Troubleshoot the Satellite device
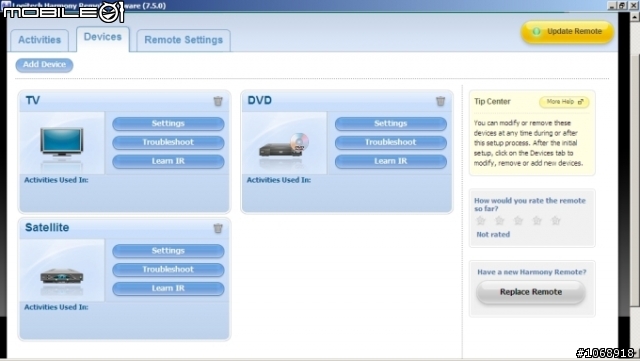Screen dimensions: 640x361 [x=168, y=270]
